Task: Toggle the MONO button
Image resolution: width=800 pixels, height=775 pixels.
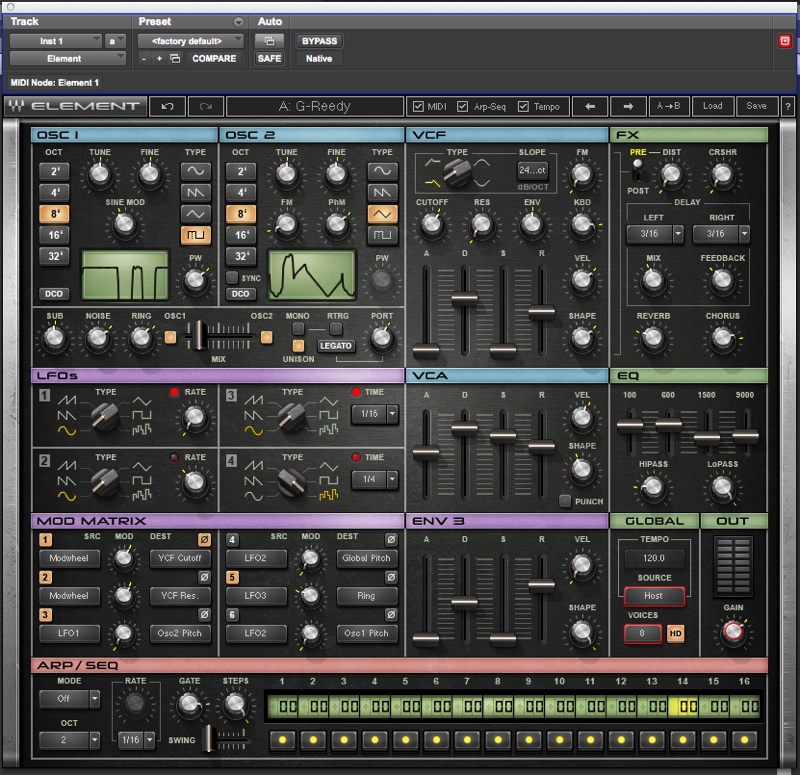Action: click(298, 329)
